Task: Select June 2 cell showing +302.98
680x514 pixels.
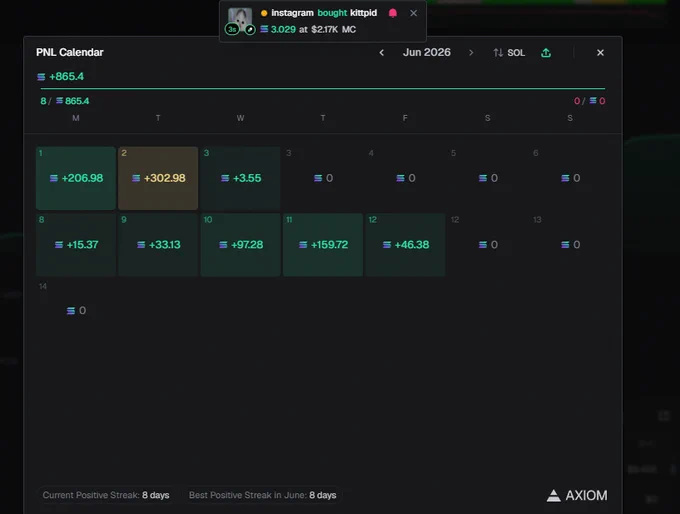Action: point(158,178)
